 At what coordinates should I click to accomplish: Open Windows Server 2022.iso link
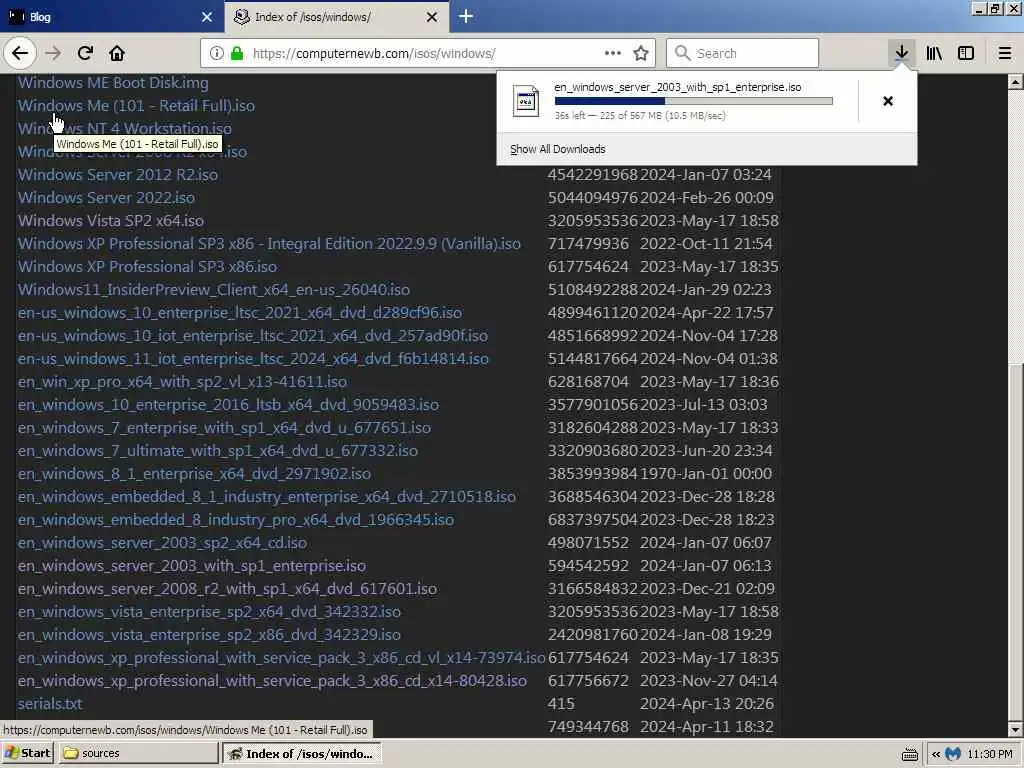tap(106, 197)
